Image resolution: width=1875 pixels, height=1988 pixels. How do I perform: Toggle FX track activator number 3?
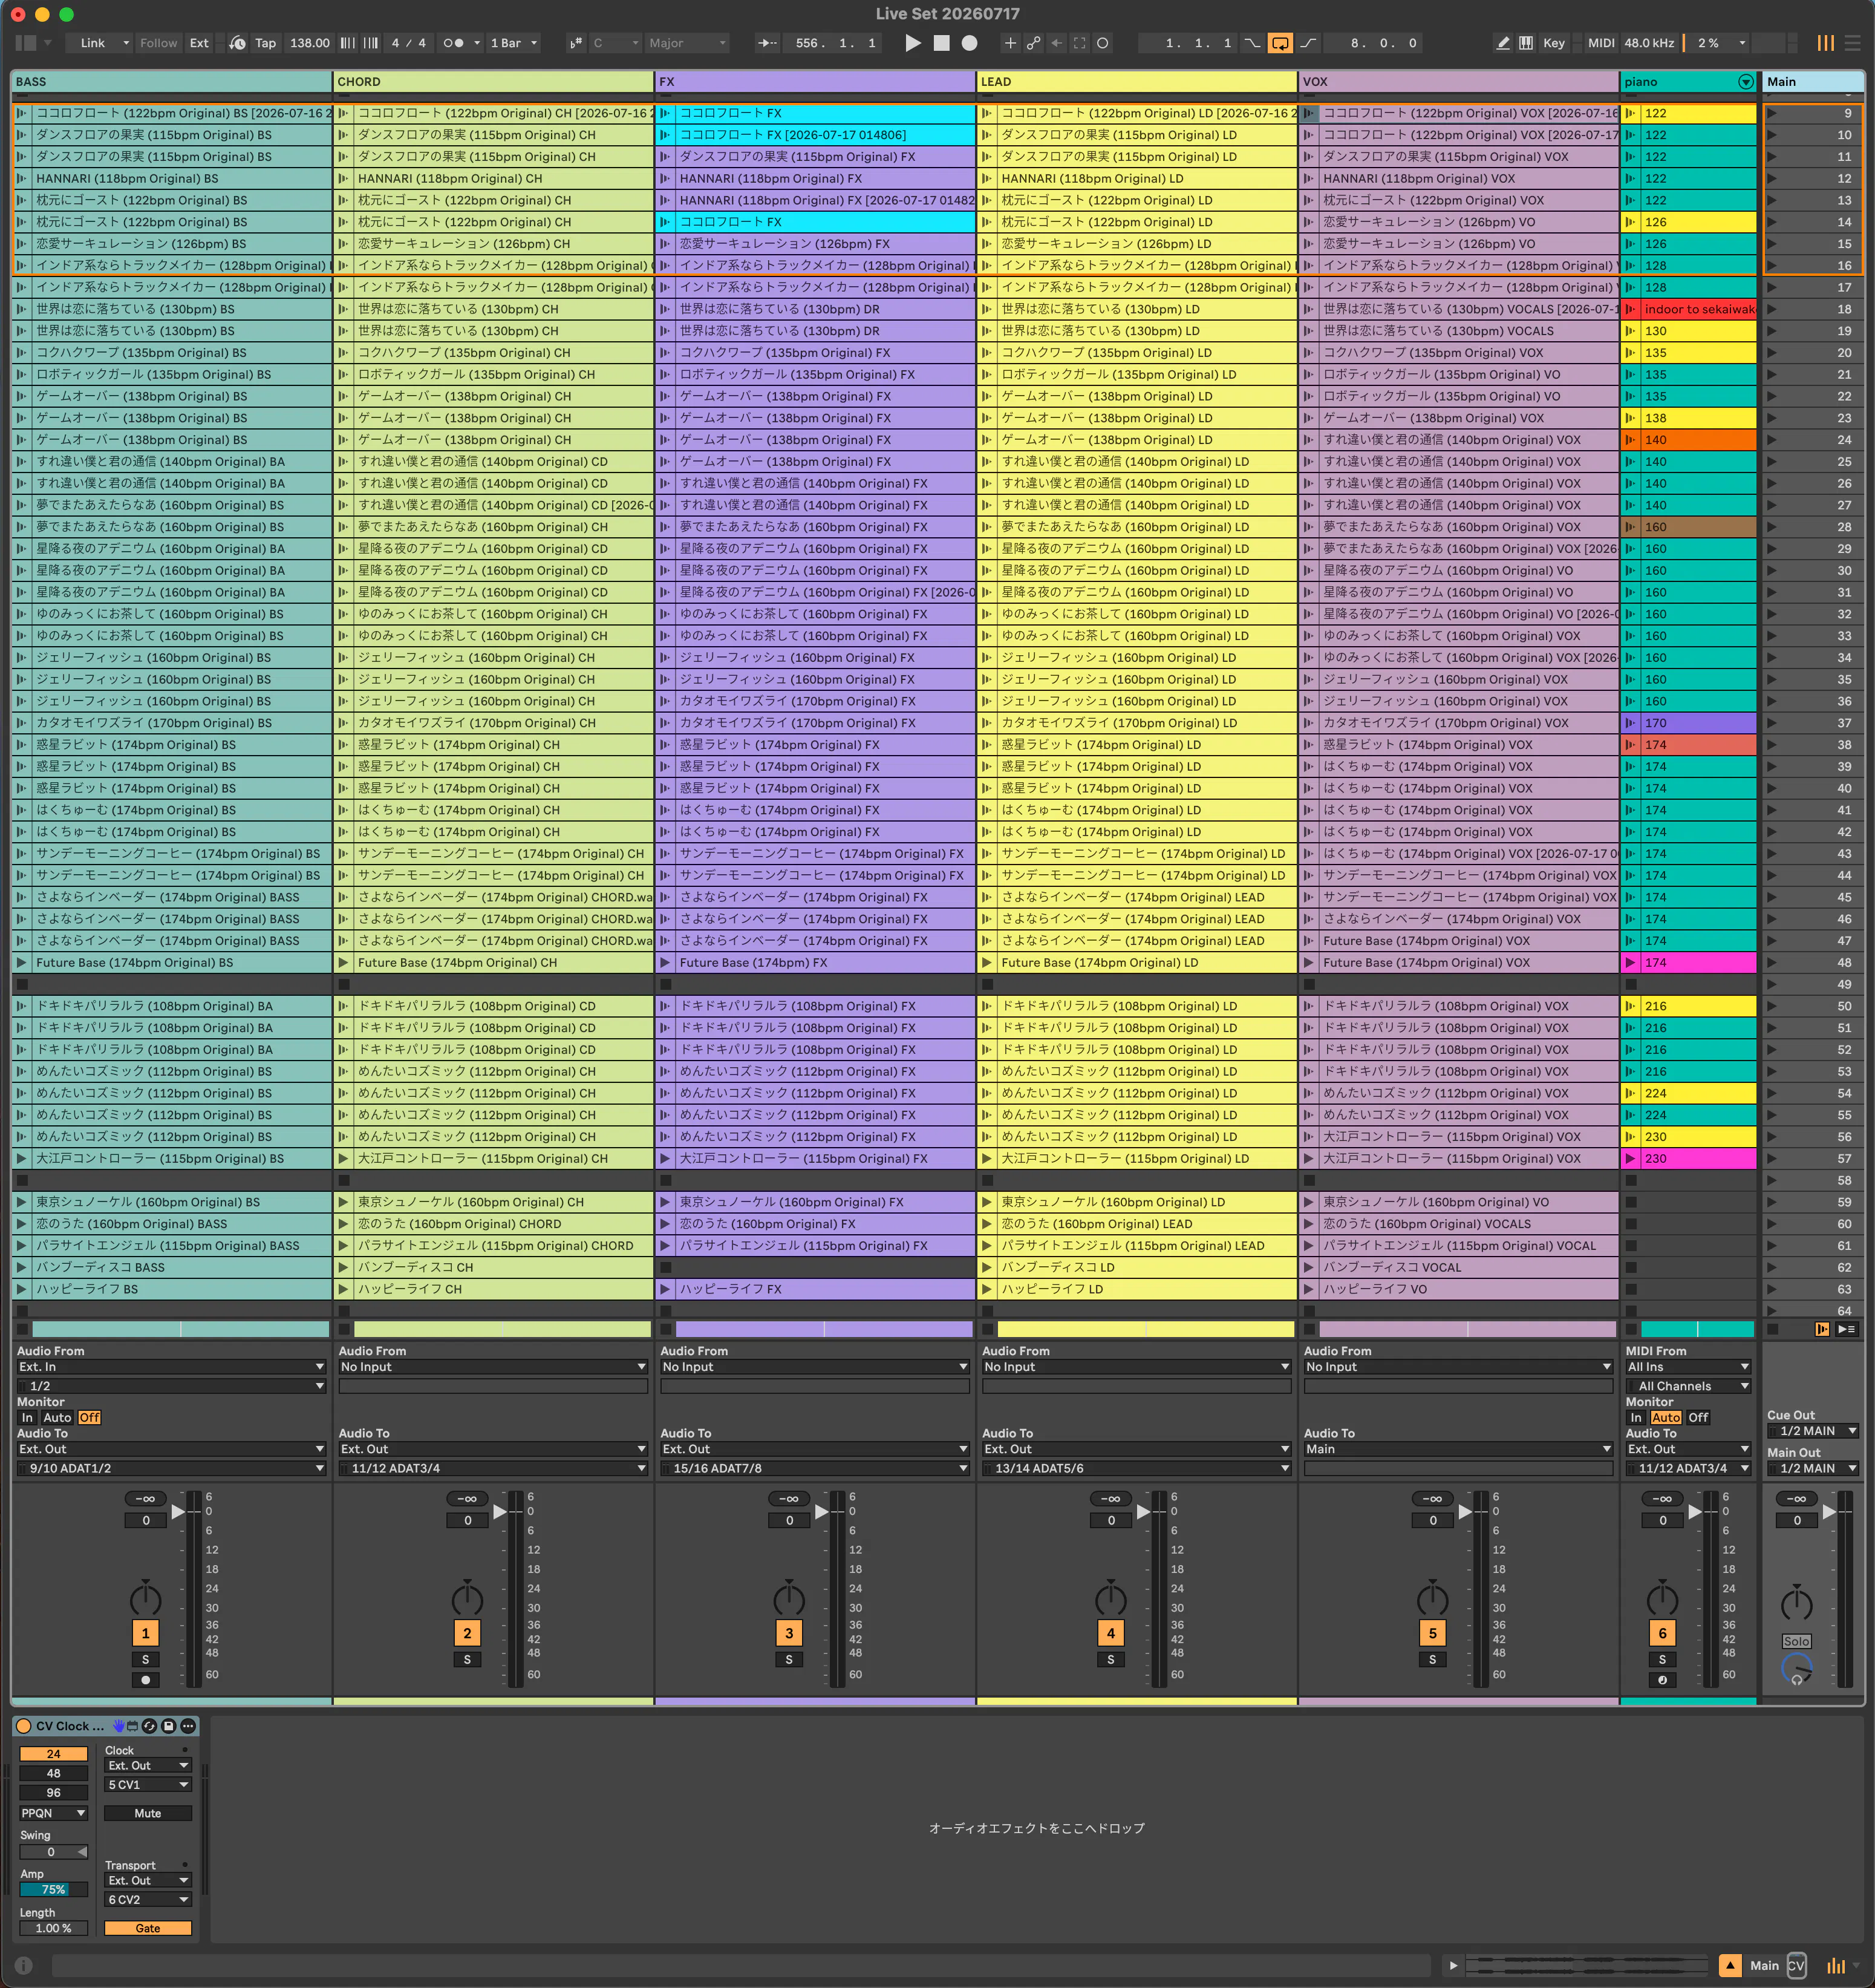click(789, 1633)
